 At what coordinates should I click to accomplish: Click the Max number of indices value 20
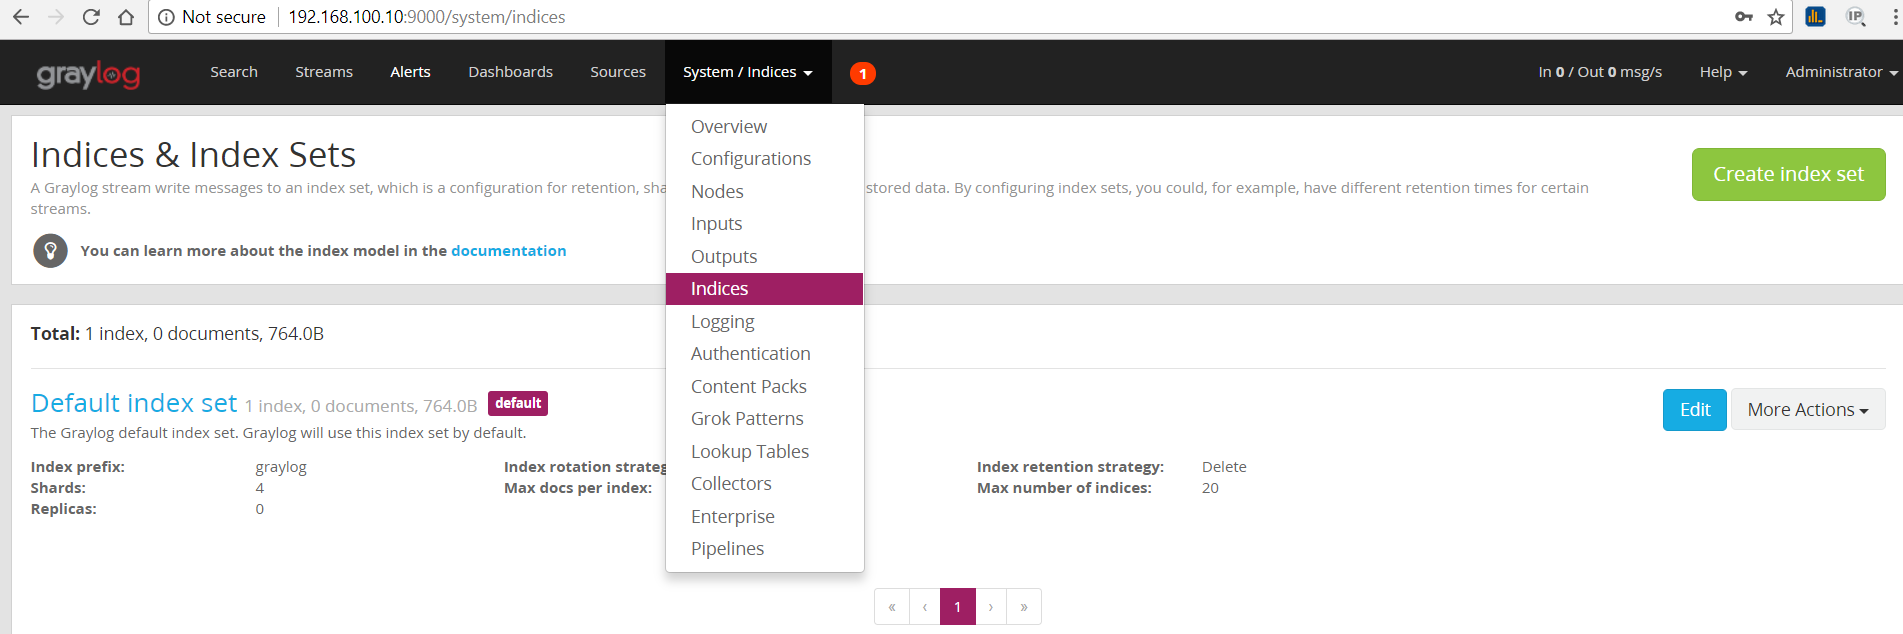click(1210, 488)
